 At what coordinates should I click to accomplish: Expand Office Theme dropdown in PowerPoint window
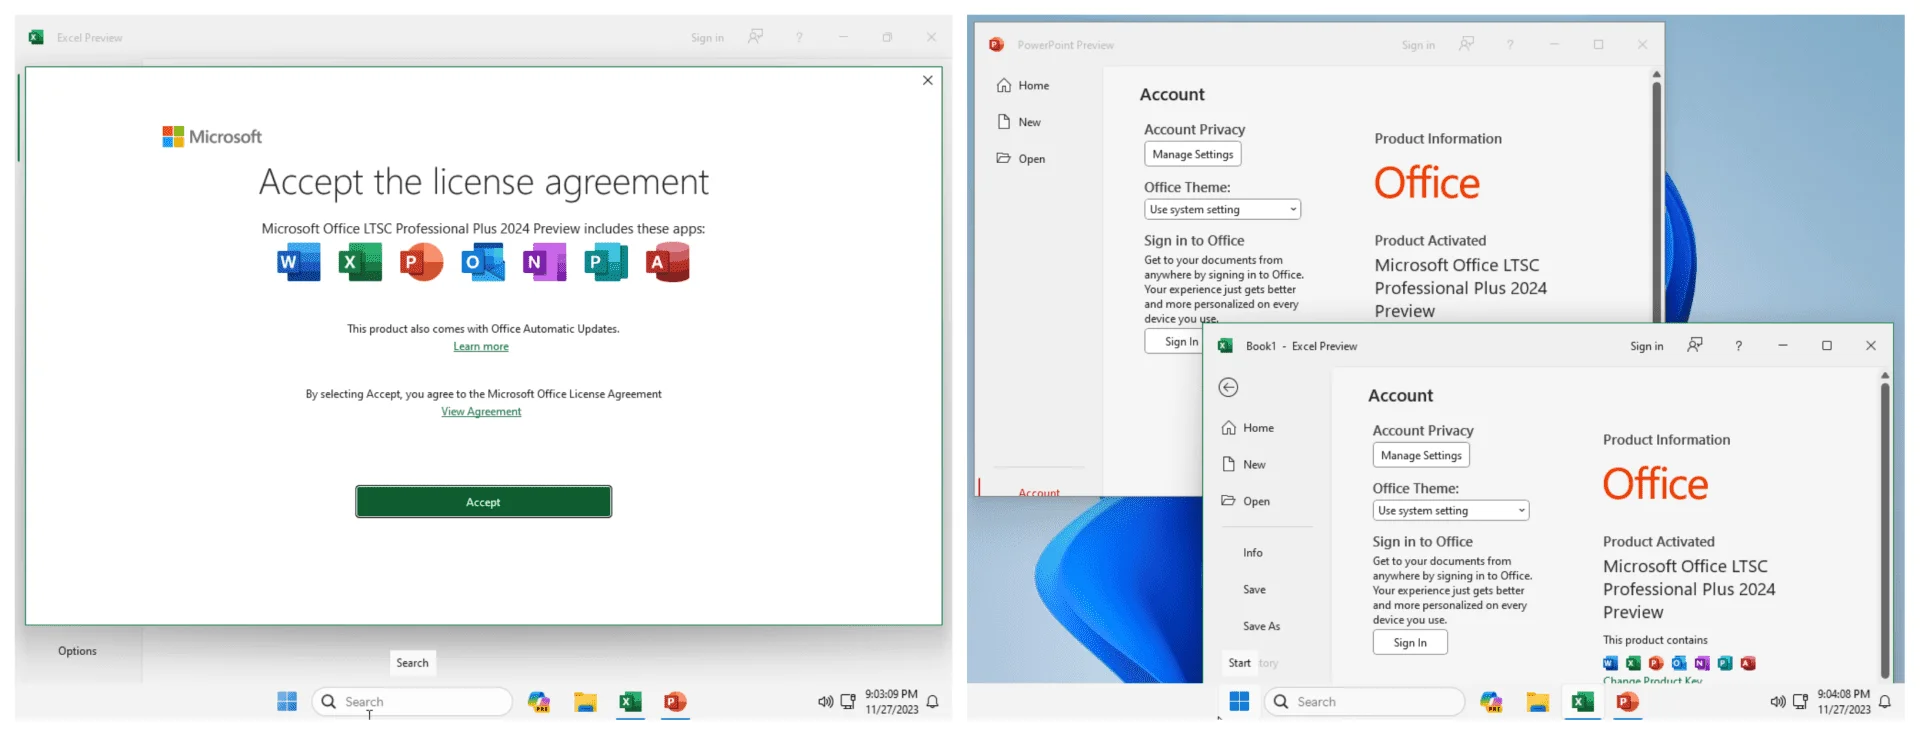(x=1222, y=209)
